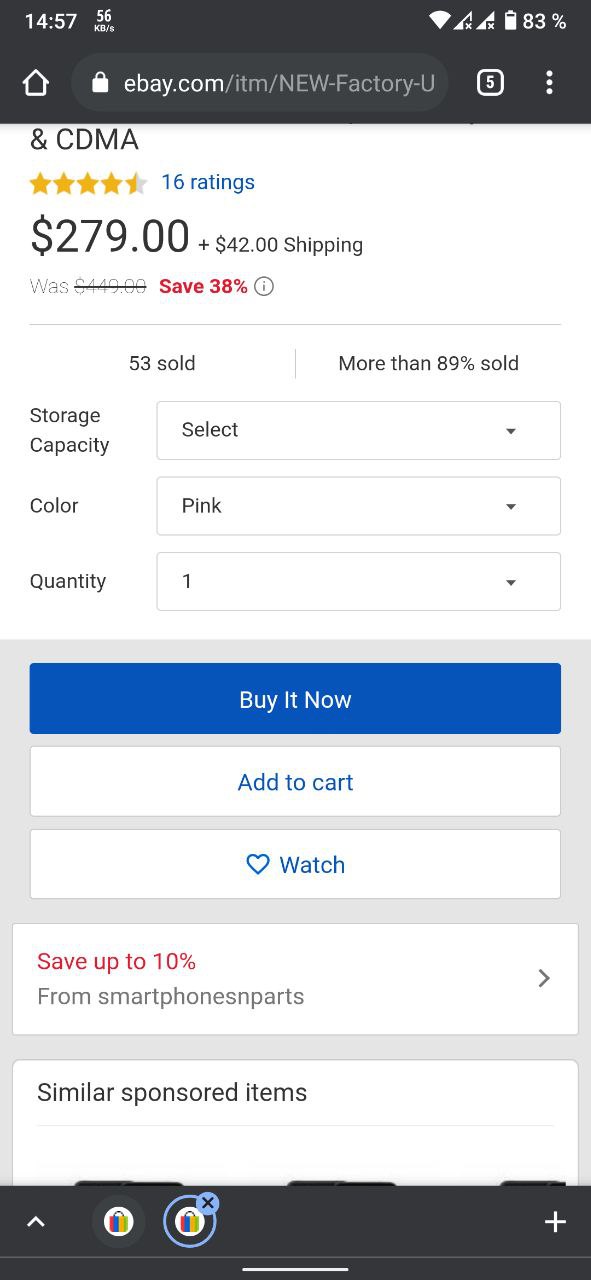Switch to the first eBay tab icon
The width and height of the screenshot is (591, 1280).
click(118, 1221)
